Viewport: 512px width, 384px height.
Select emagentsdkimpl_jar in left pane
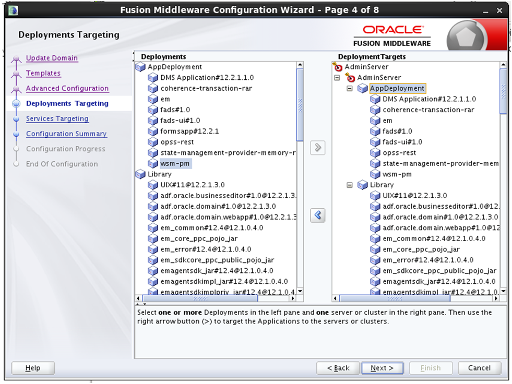[224, 282]
